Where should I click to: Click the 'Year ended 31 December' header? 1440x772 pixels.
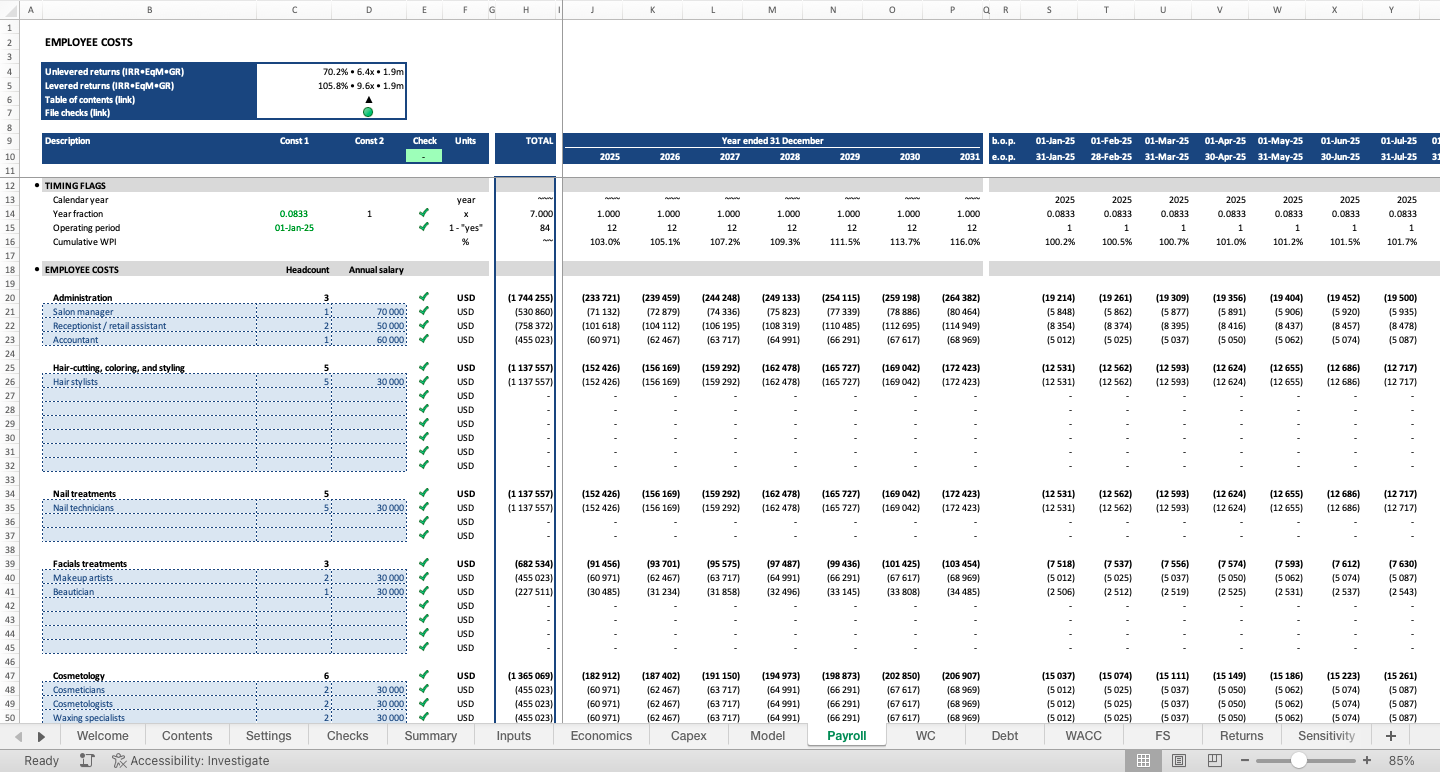click(x=773, y=141)
